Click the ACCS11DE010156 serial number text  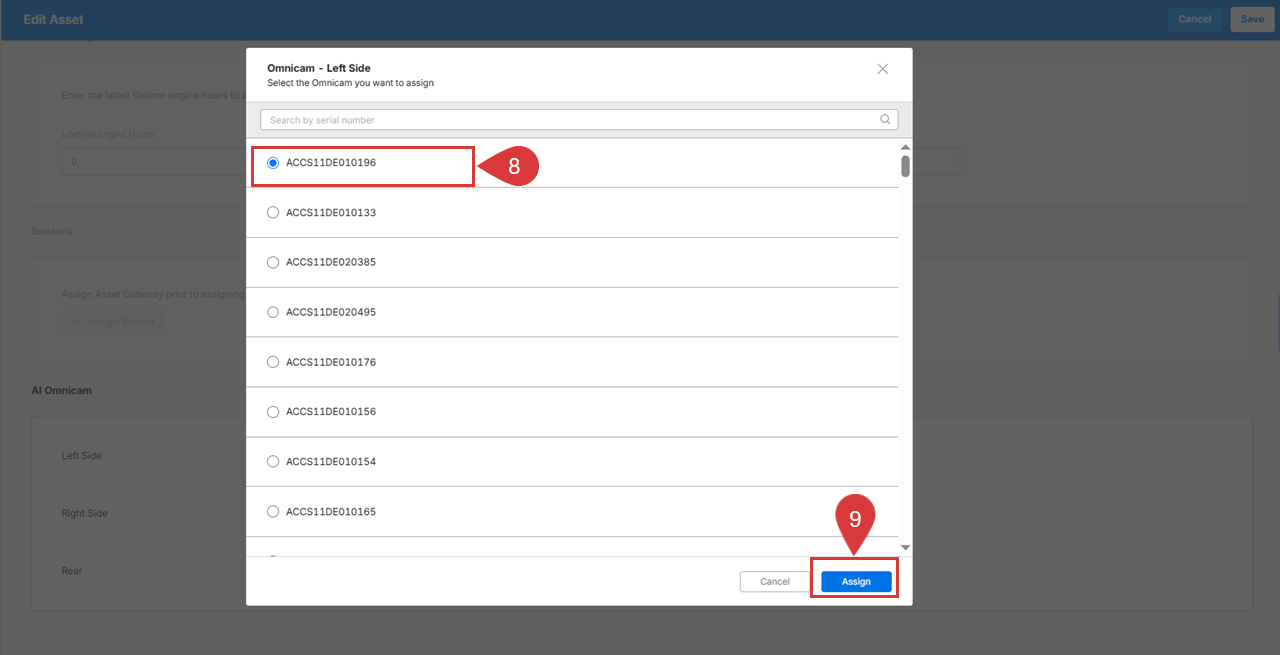(331, 412)
